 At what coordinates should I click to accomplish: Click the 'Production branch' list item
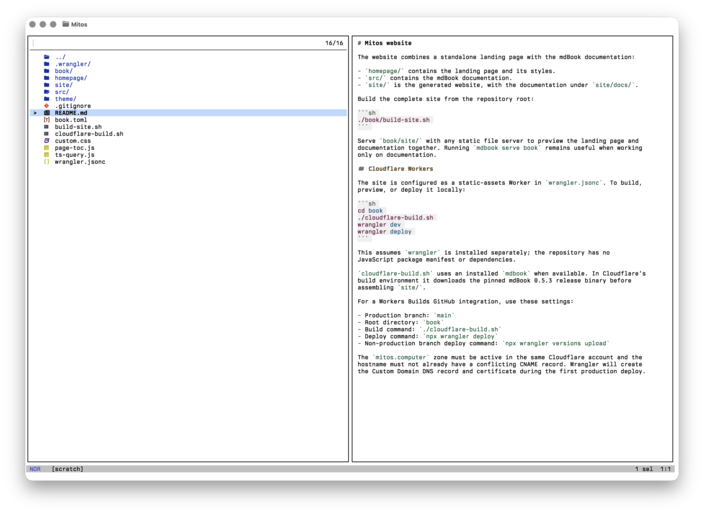coord(406,315)
